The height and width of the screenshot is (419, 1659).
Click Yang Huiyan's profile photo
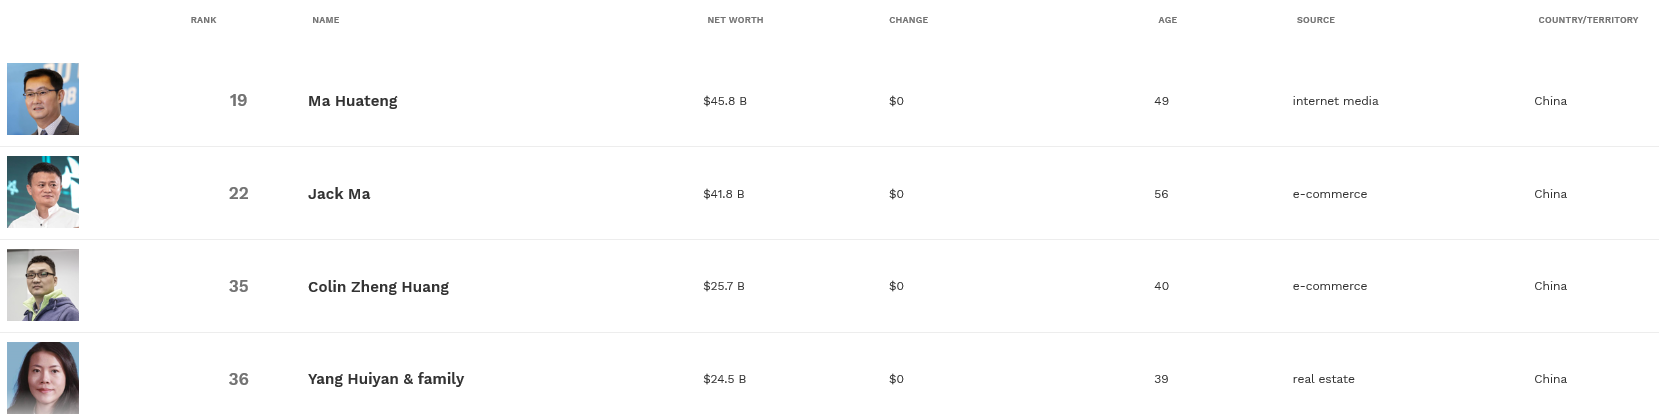[x=43, y=378]
